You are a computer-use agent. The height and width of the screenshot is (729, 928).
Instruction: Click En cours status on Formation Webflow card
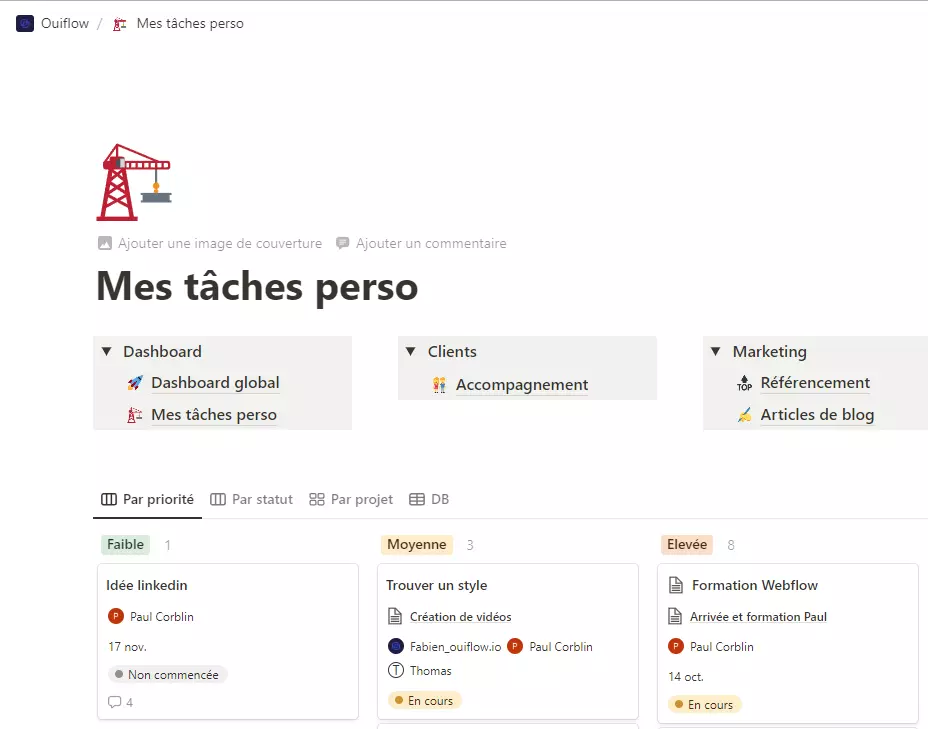pos(704,705)
